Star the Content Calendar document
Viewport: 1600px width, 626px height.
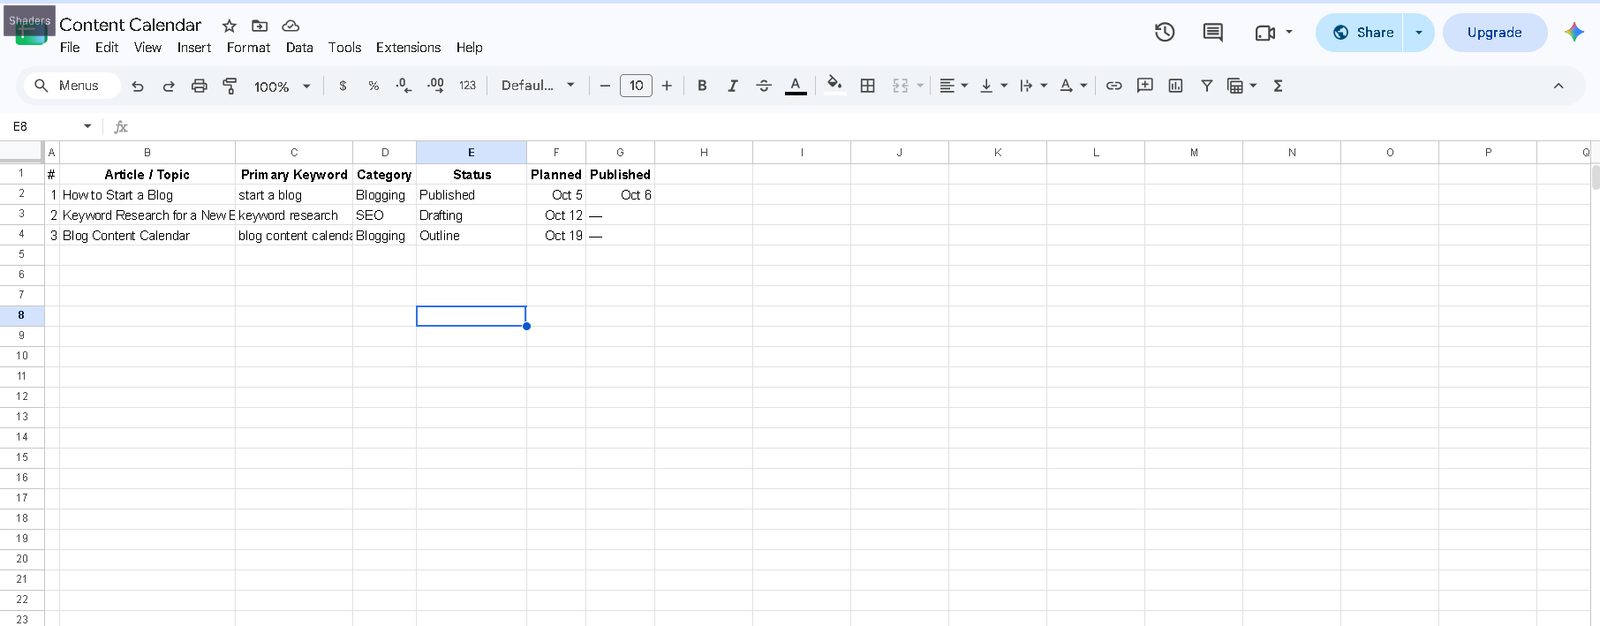229,26
